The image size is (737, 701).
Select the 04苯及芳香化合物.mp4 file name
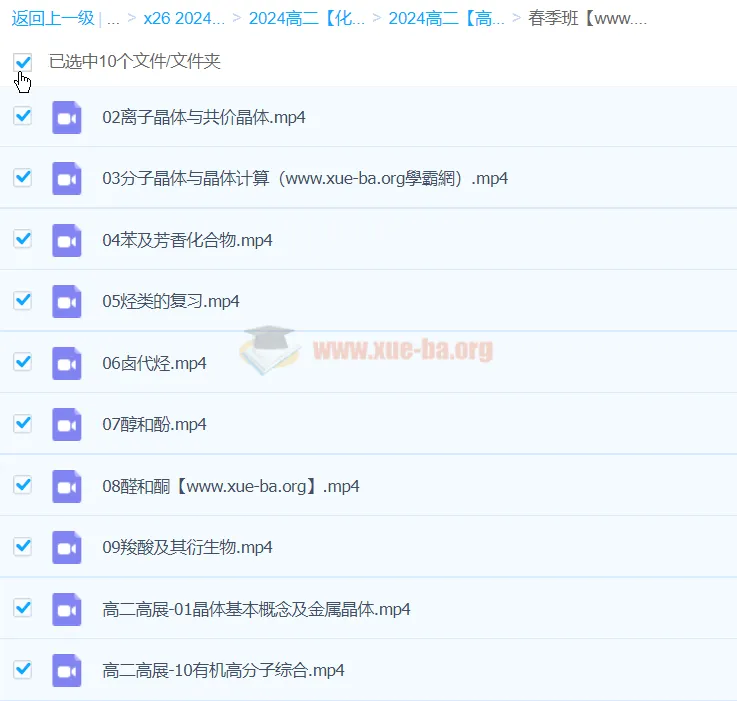[x=187, y=240]
